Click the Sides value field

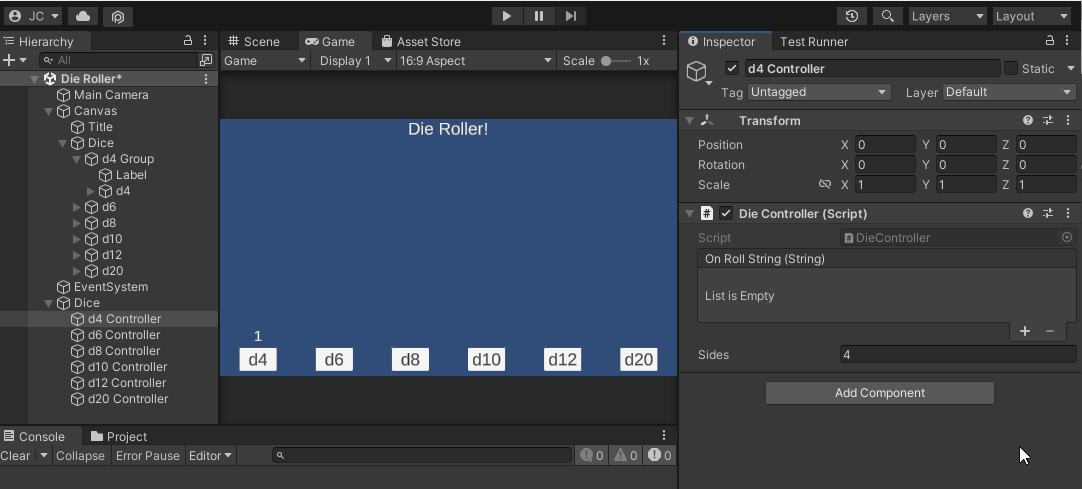point(958,355)
